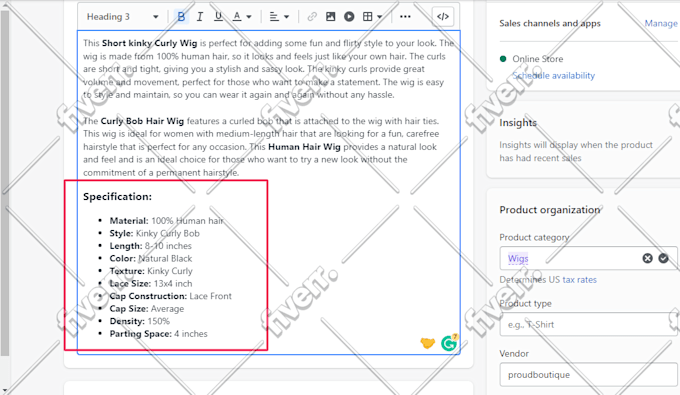Toggle Italic formatting in editor toolbar
Screen dimensions: 680x395
coord(199,16)
